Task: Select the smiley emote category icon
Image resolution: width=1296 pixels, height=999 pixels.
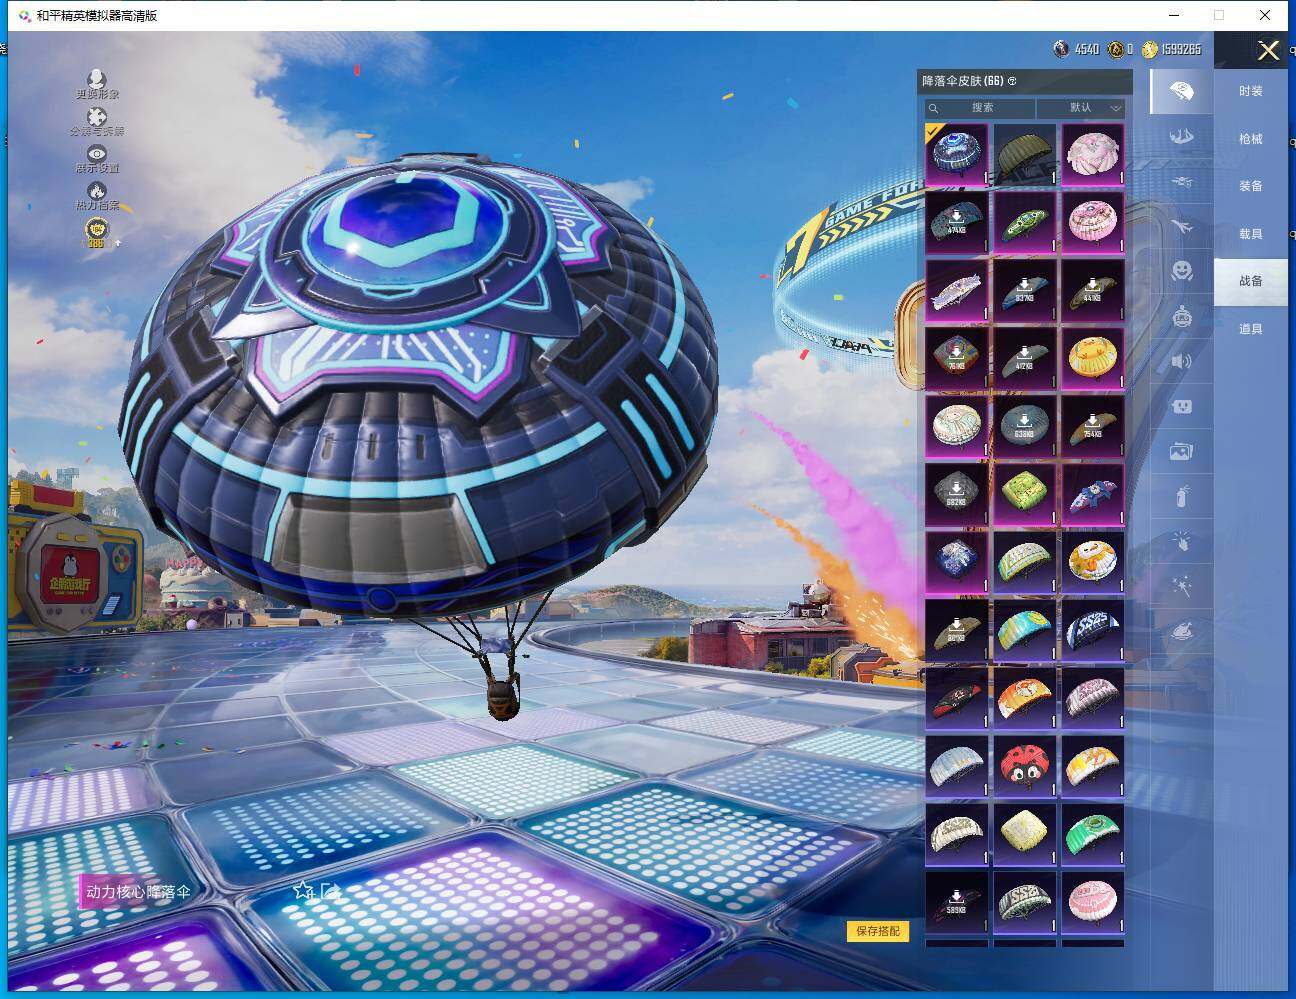Action: click(1181, 271)
